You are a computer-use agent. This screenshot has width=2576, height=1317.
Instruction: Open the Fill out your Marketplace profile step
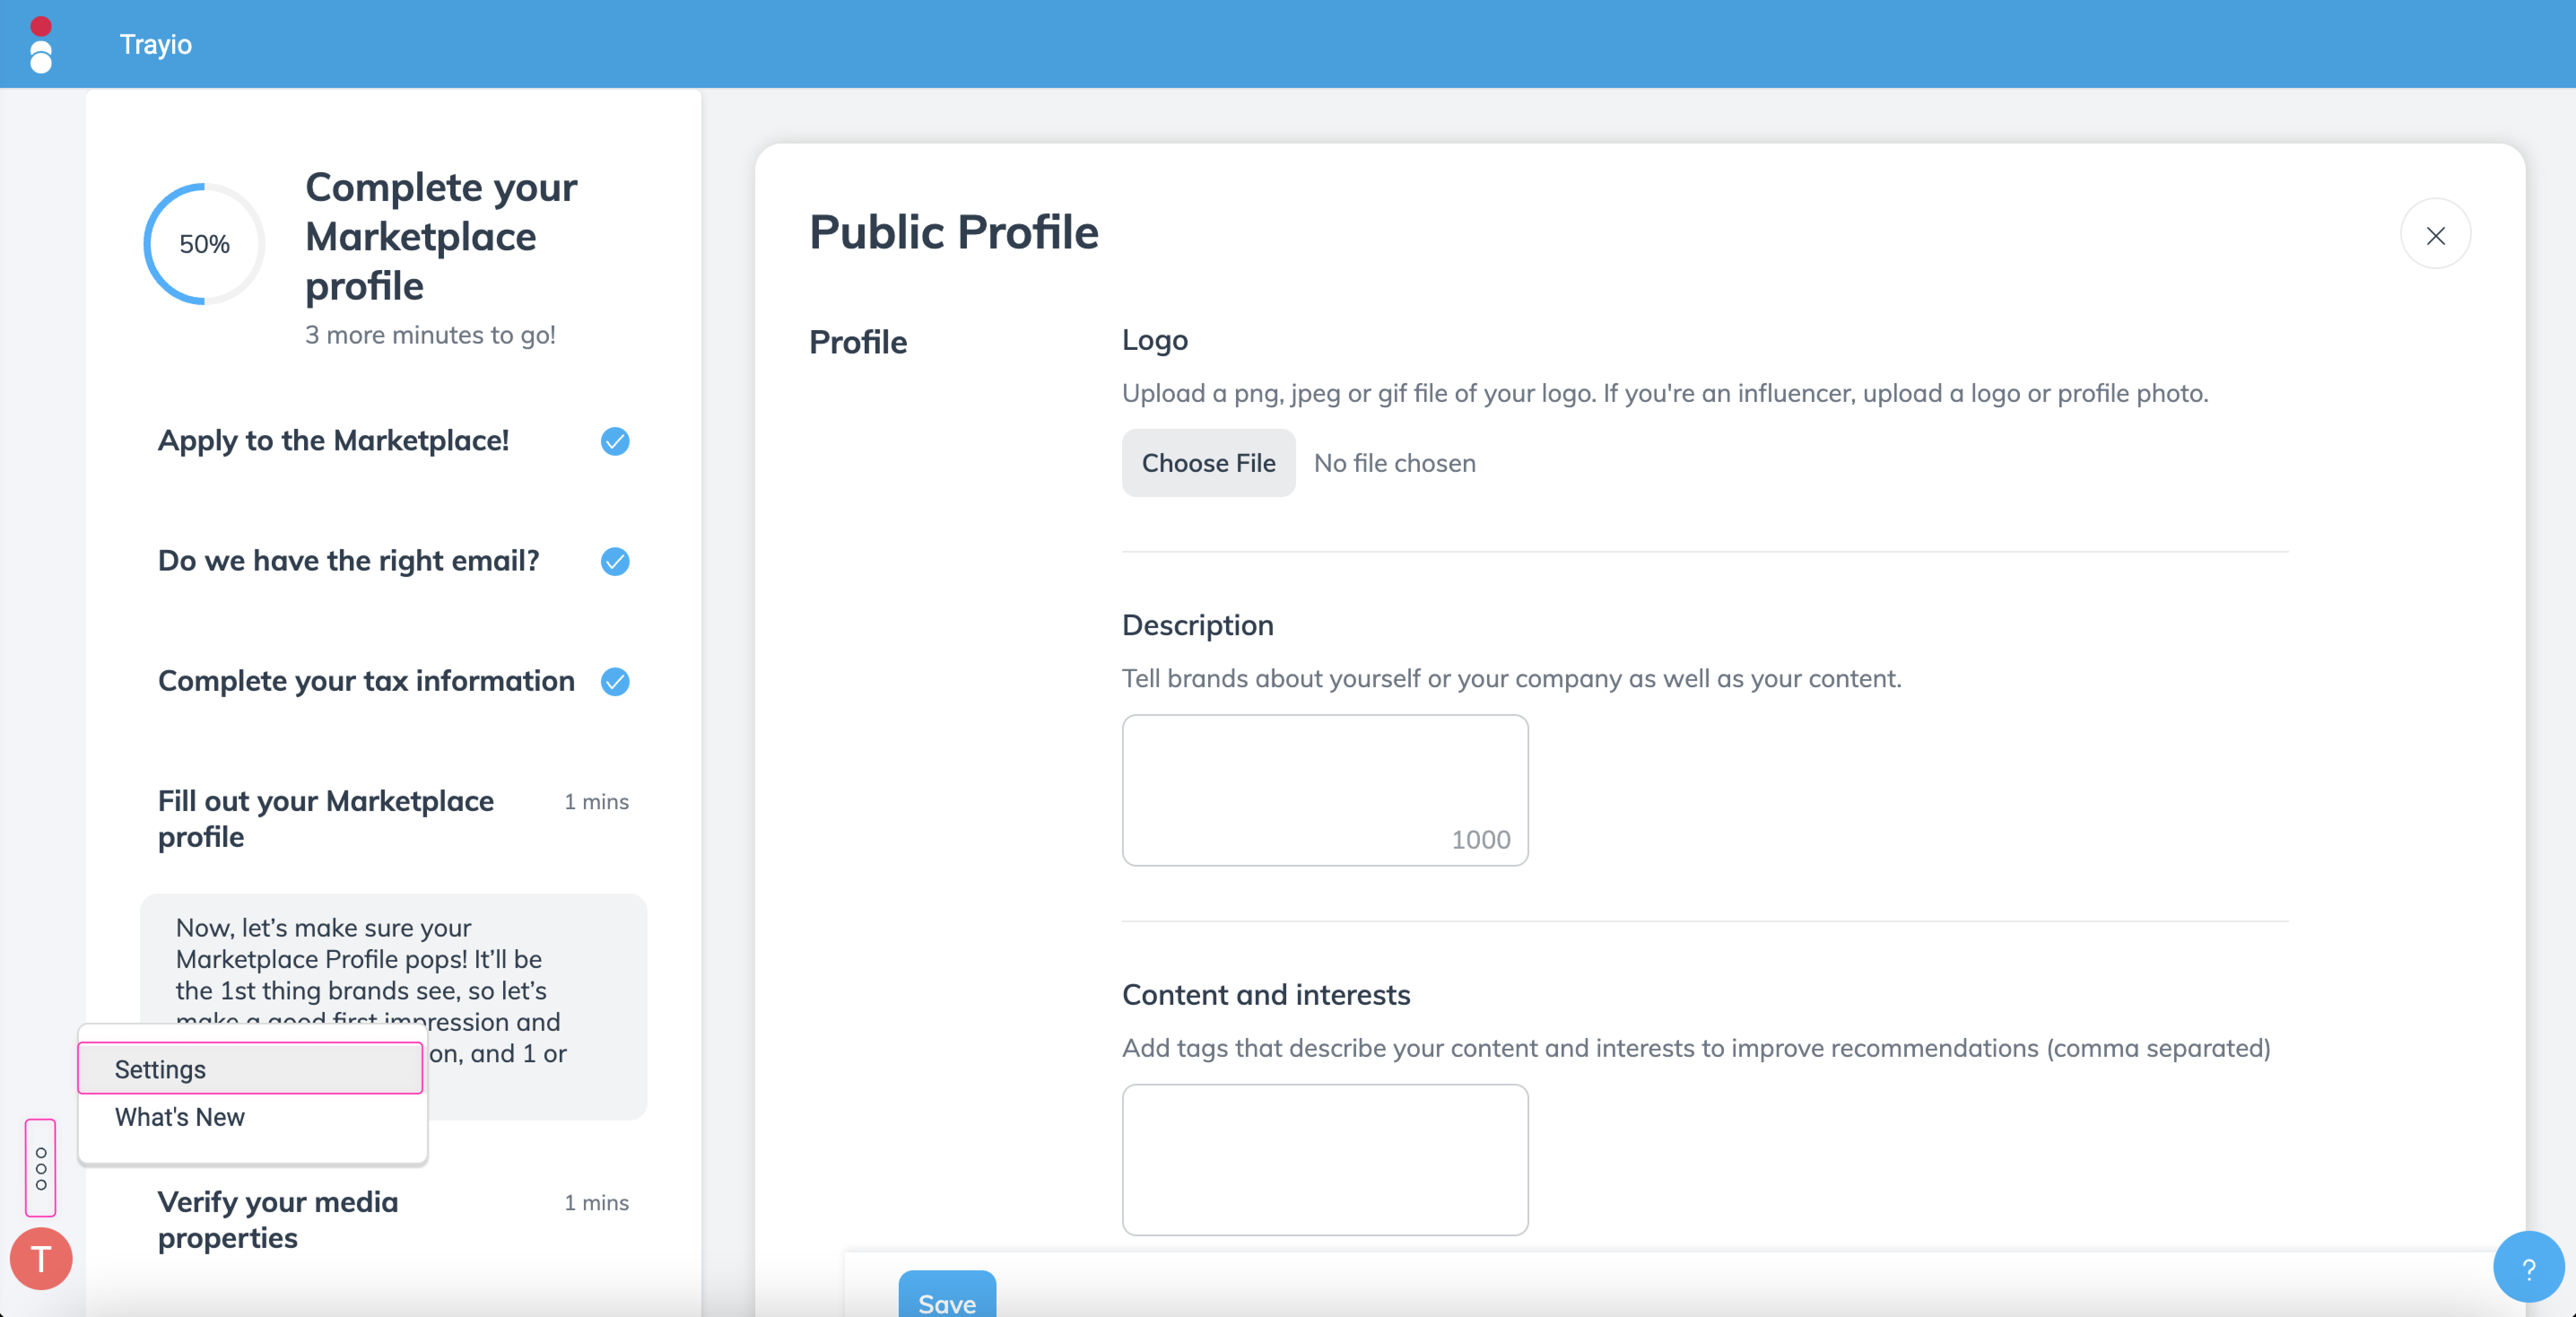pyautogui.click(x=325, y=818)
